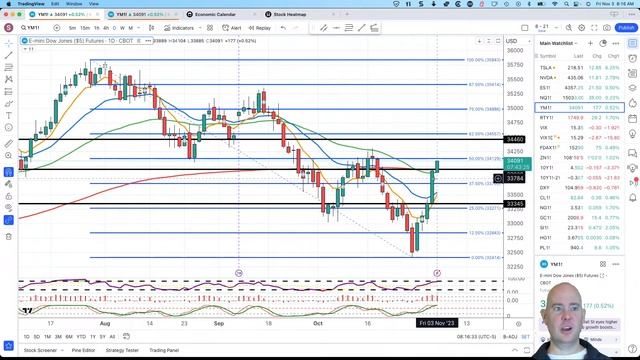Open quick search magnifier in top toolbar
Screen dimensions: 640x360
pos(569,28)
